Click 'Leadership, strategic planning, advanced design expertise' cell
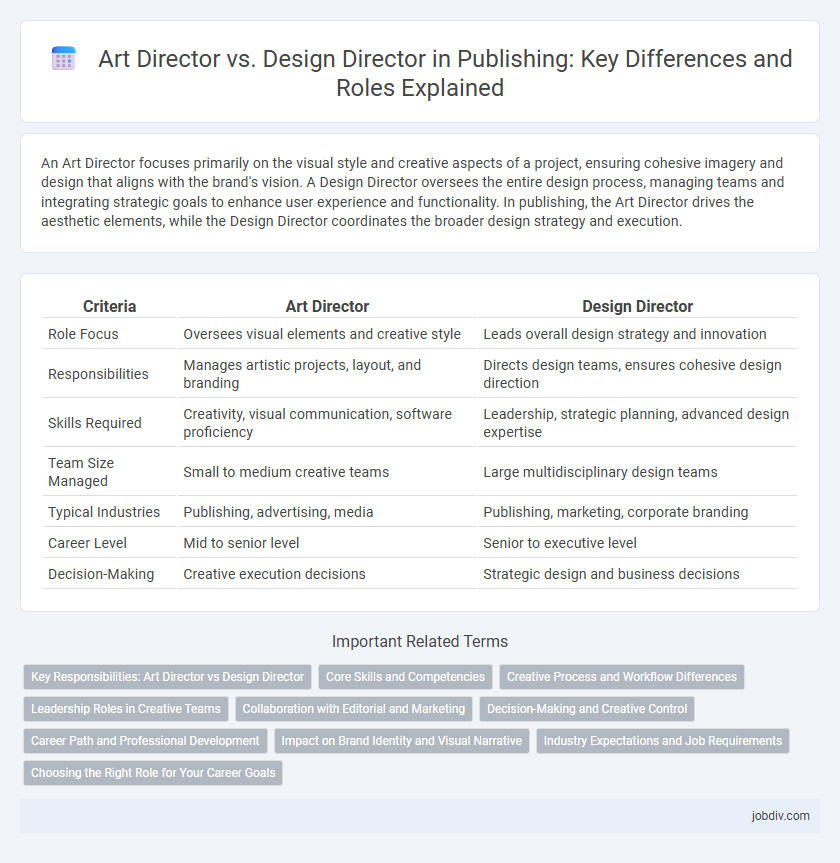 pyautogui.click(x=636, y=423)
